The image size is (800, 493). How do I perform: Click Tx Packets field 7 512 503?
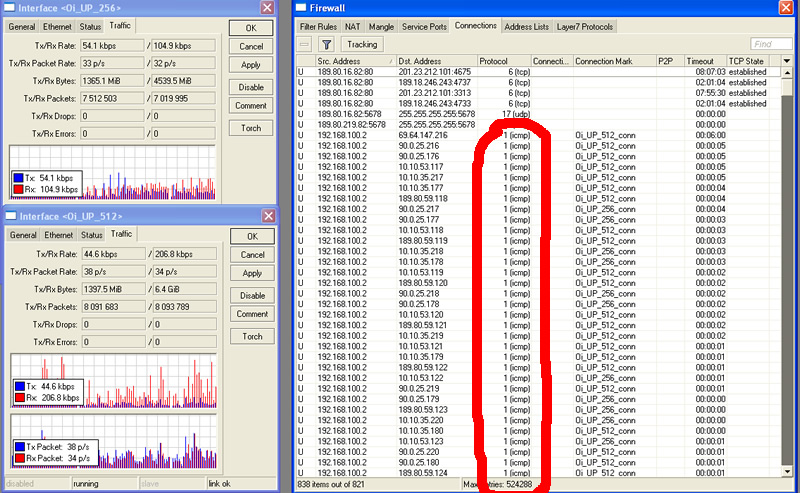[112, 98]
